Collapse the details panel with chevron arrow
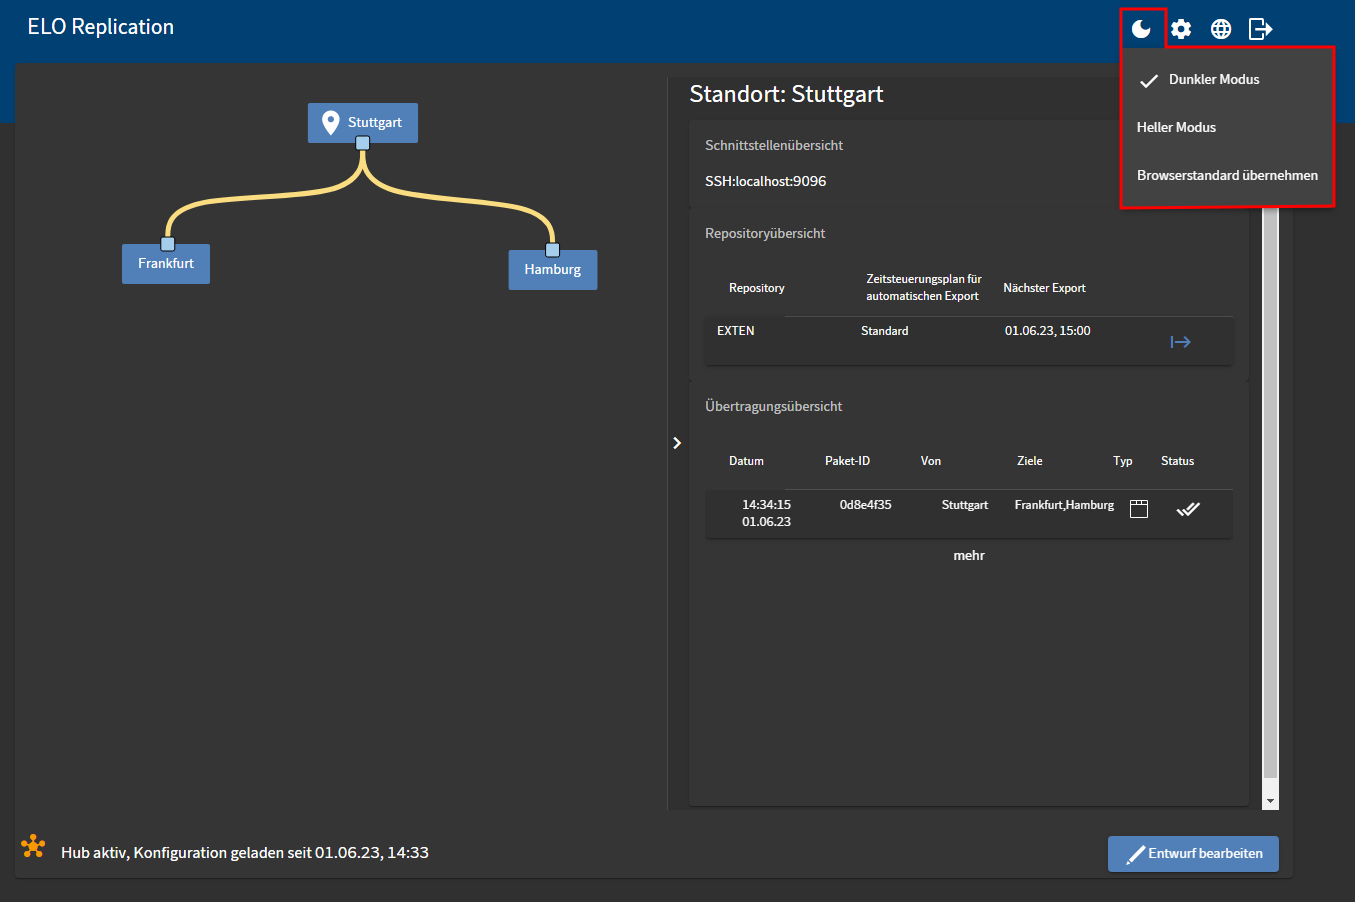1355x902 pixels. coord(677,443)
